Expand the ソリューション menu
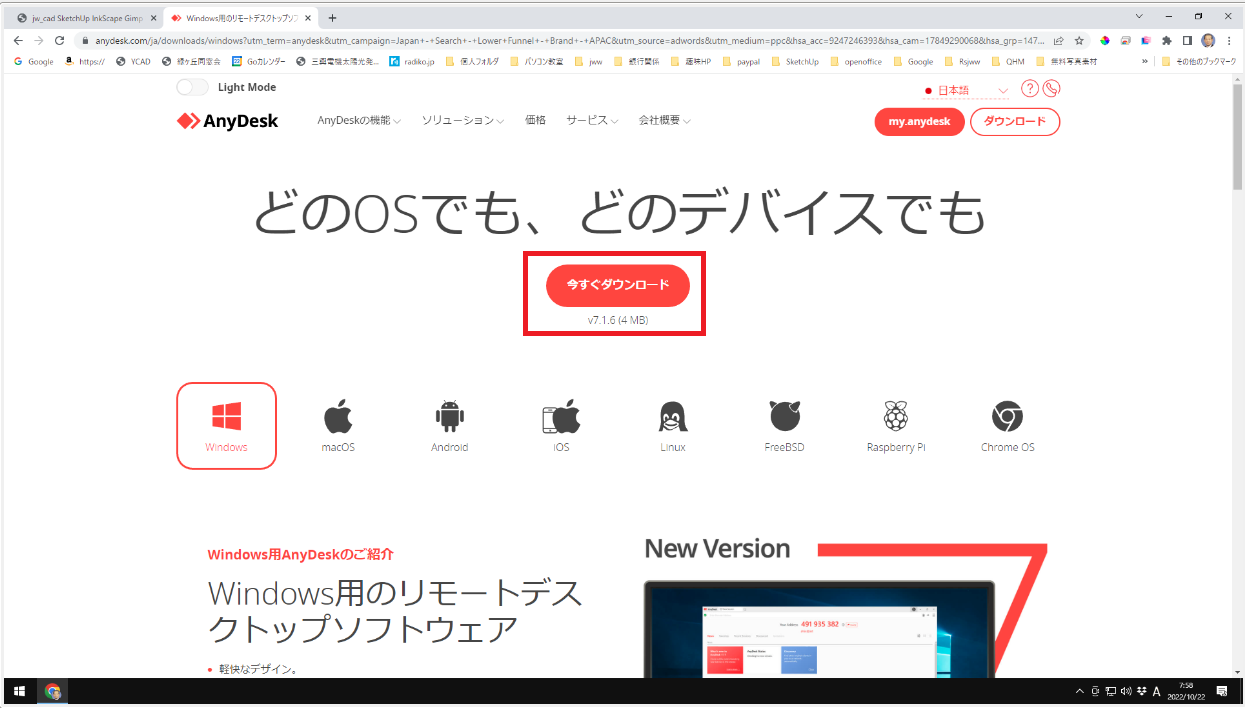The width and height of the screenshot is (1245, 708). click(x=463, y=120)
